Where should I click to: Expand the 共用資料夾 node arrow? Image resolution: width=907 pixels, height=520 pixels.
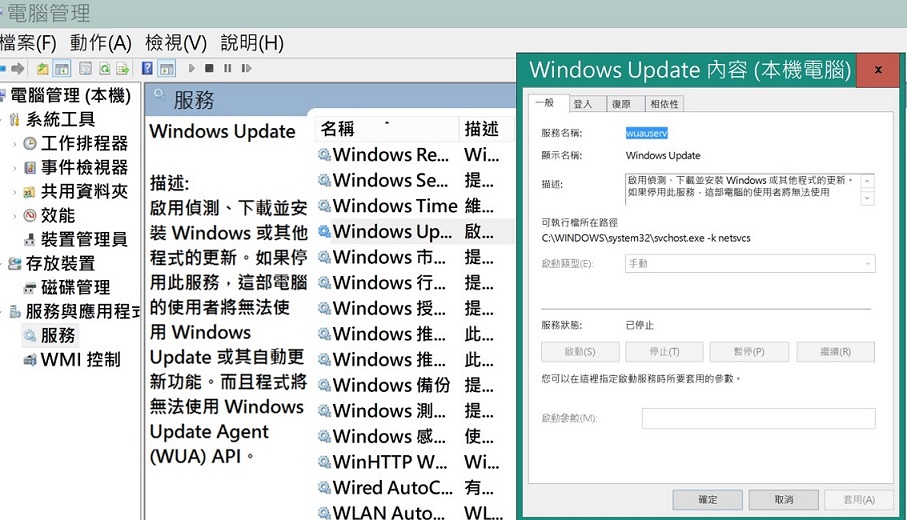point(14,191)
